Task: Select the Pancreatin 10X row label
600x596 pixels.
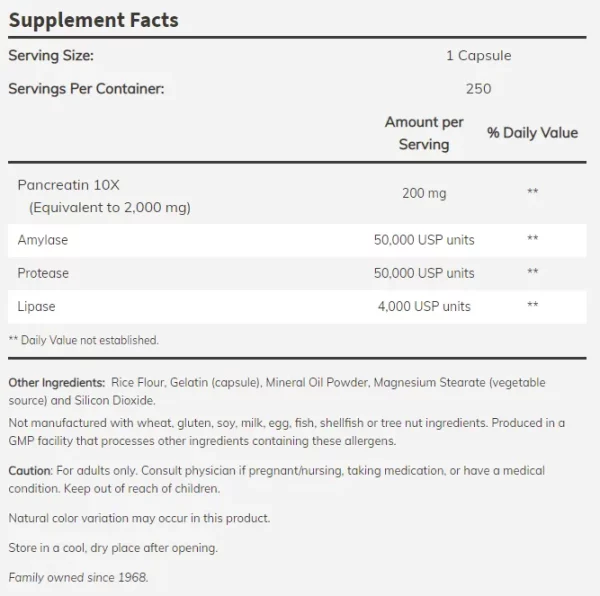Action: pos(68,185)
